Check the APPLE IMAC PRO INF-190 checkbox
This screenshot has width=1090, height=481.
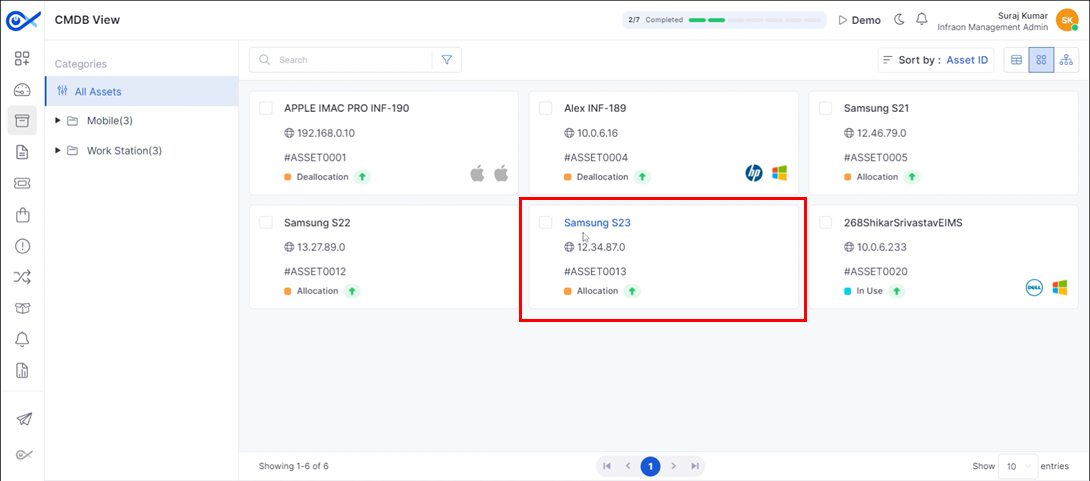[x=266, y=108]
